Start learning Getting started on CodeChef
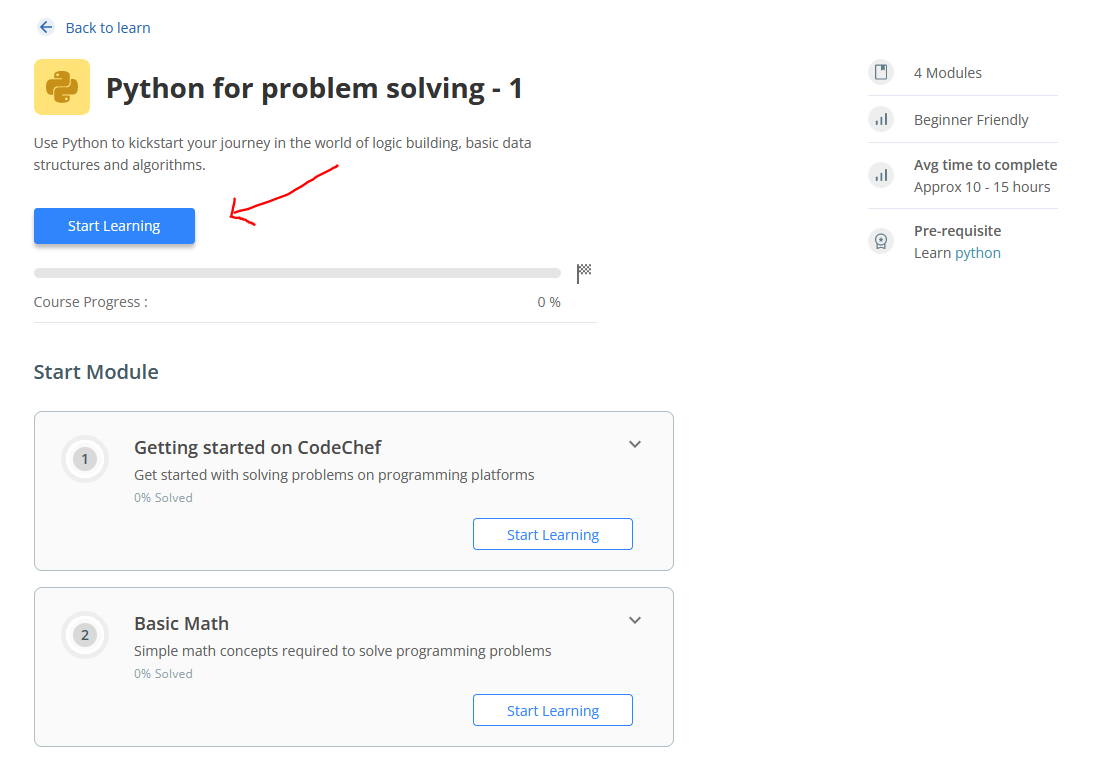The image size is (1114, 758). coord(552,534)
